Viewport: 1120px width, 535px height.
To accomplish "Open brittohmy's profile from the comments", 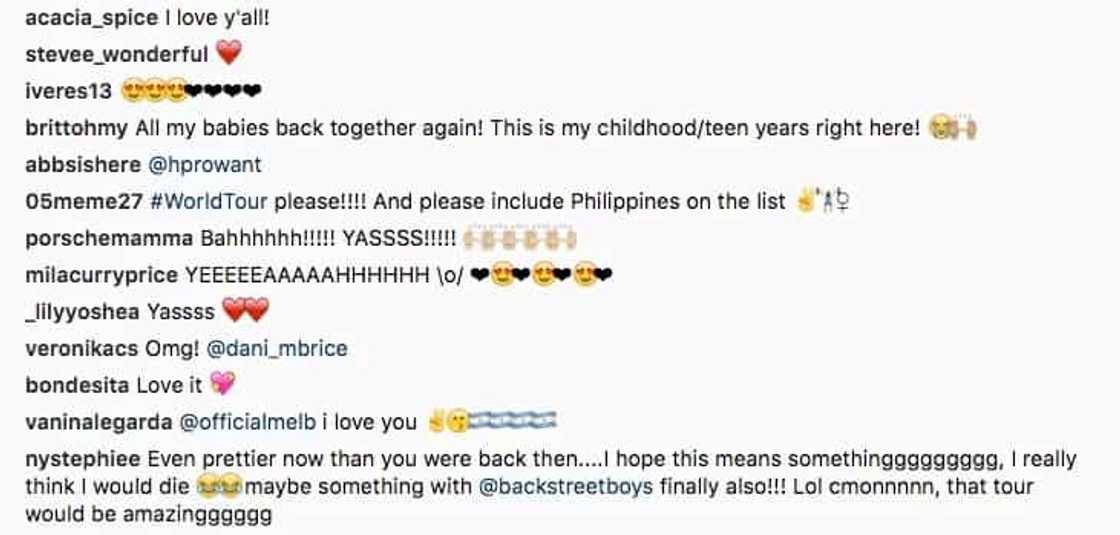I will tap(76, 128).
